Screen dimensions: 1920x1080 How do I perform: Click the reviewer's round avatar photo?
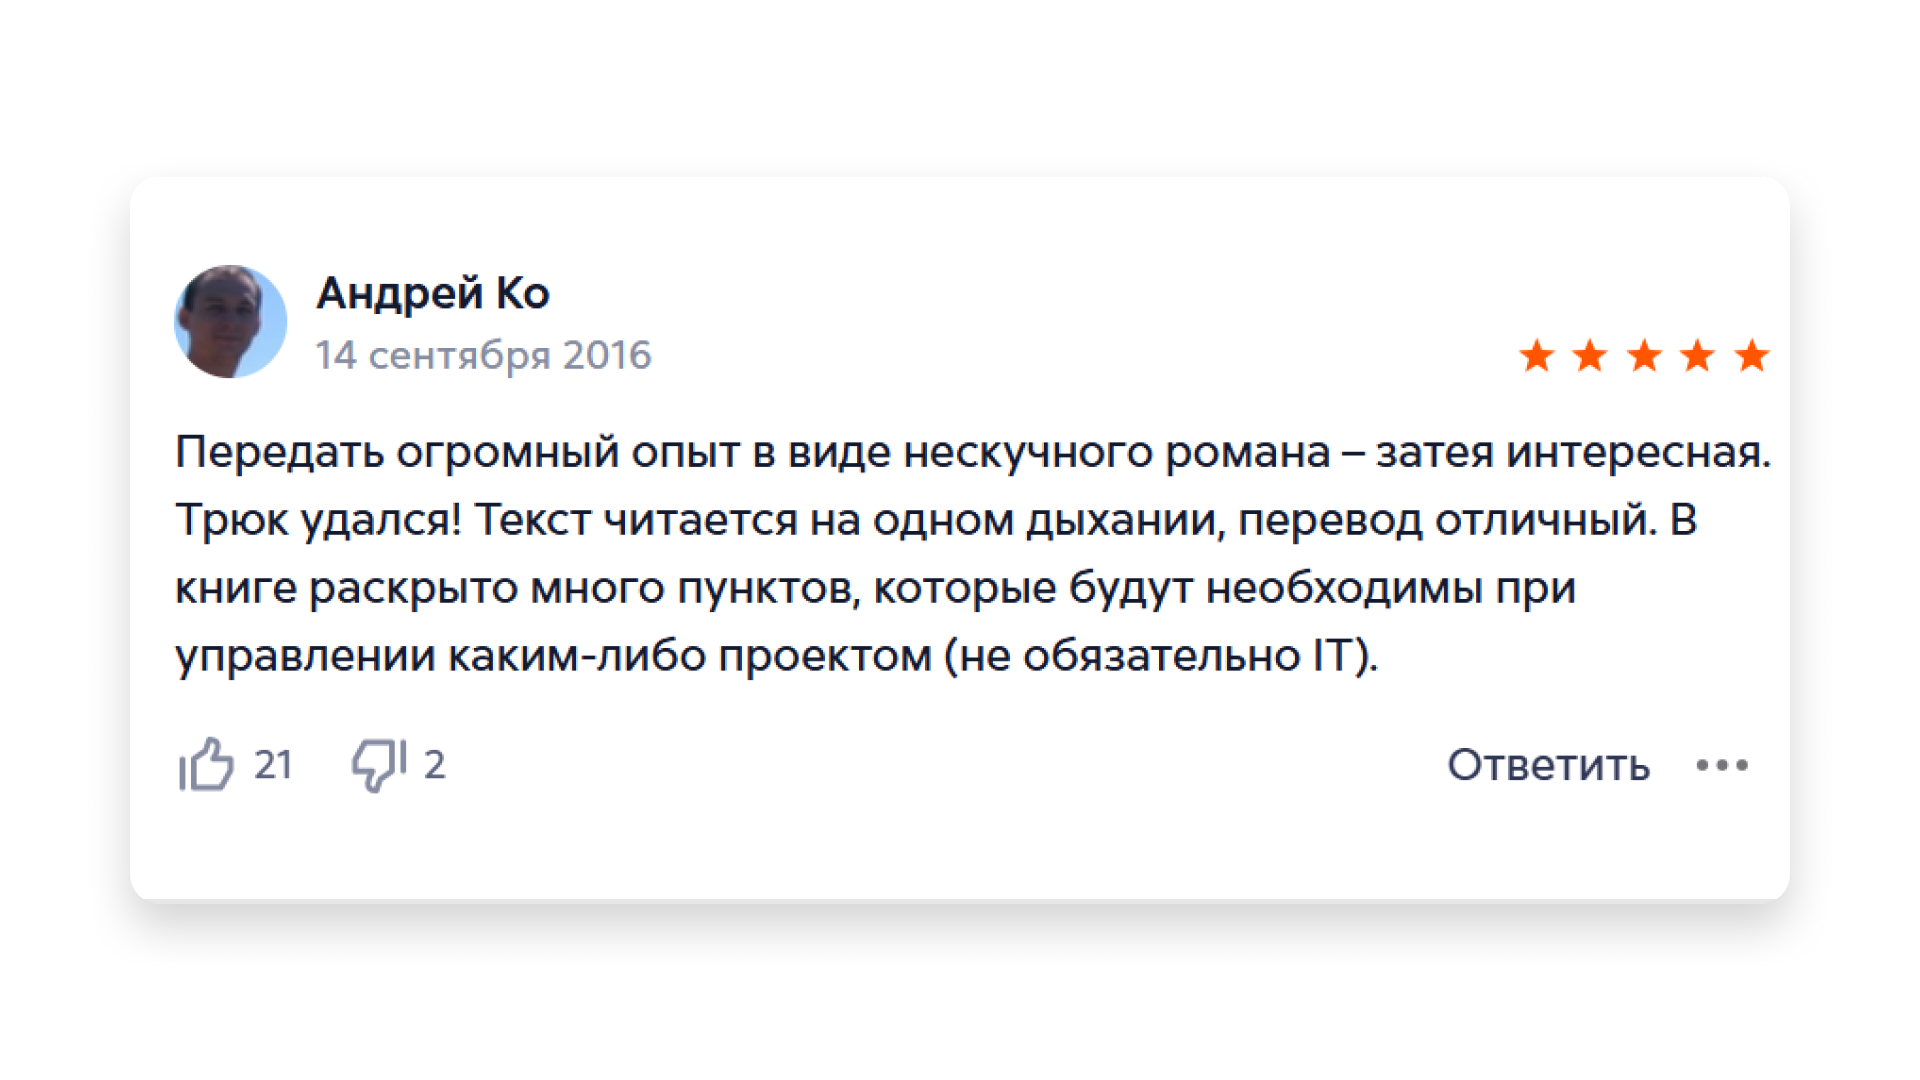click(x=231, y=322)
